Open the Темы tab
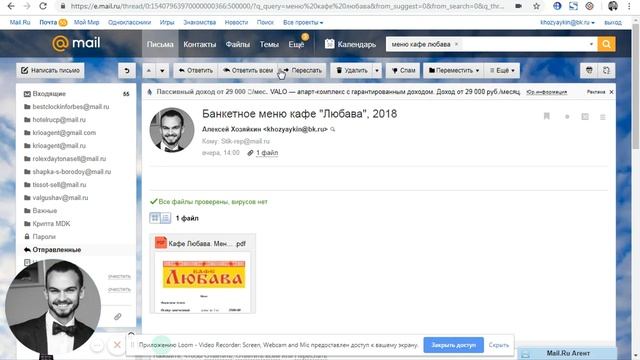The height and width of the screenshot is (360, 640). pos(269,44)
